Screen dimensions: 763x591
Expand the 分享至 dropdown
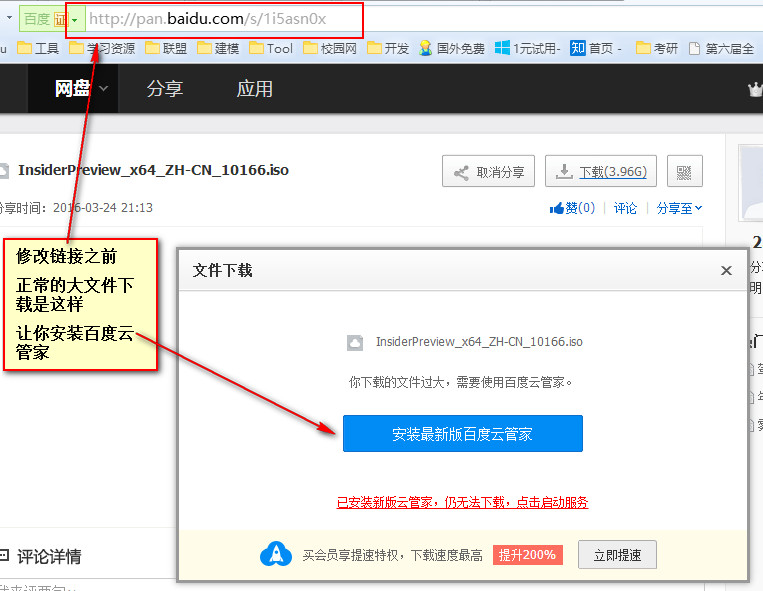tap(679, 208)
